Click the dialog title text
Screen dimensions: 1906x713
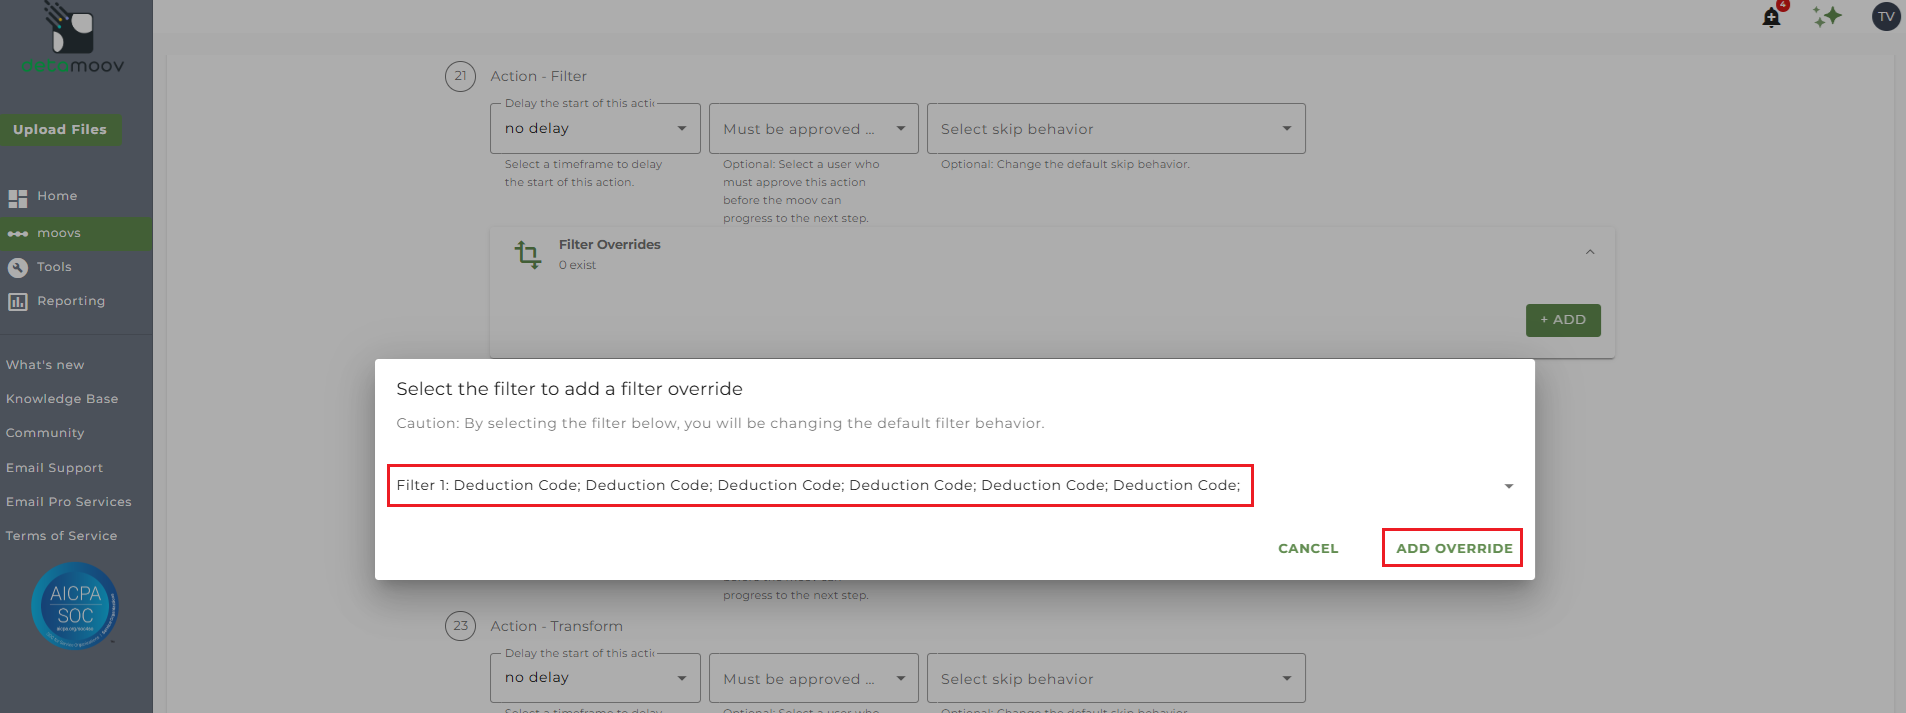pyautogui.click(x=569, y=389)
